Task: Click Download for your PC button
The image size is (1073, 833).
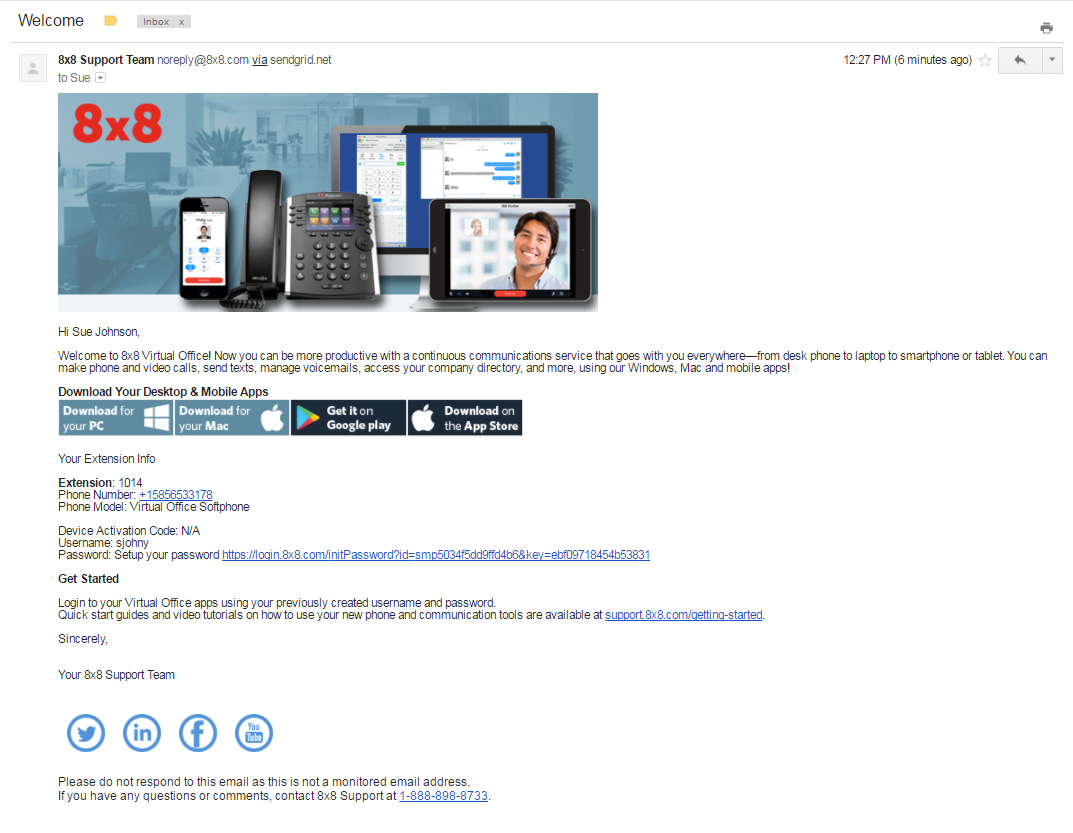Action: click(116, 418)
